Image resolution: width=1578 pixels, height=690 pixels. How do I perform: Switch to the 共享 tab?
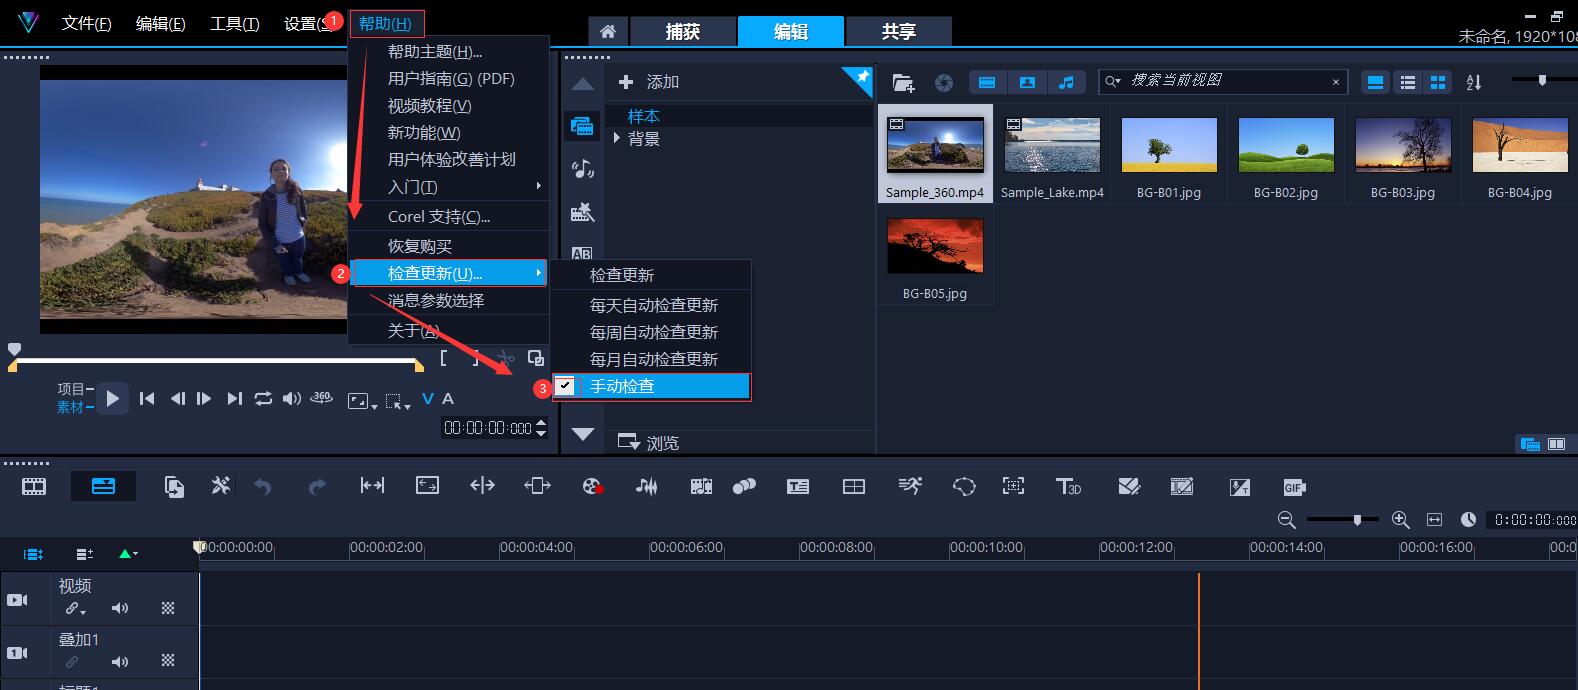click(x=898, y=31)
